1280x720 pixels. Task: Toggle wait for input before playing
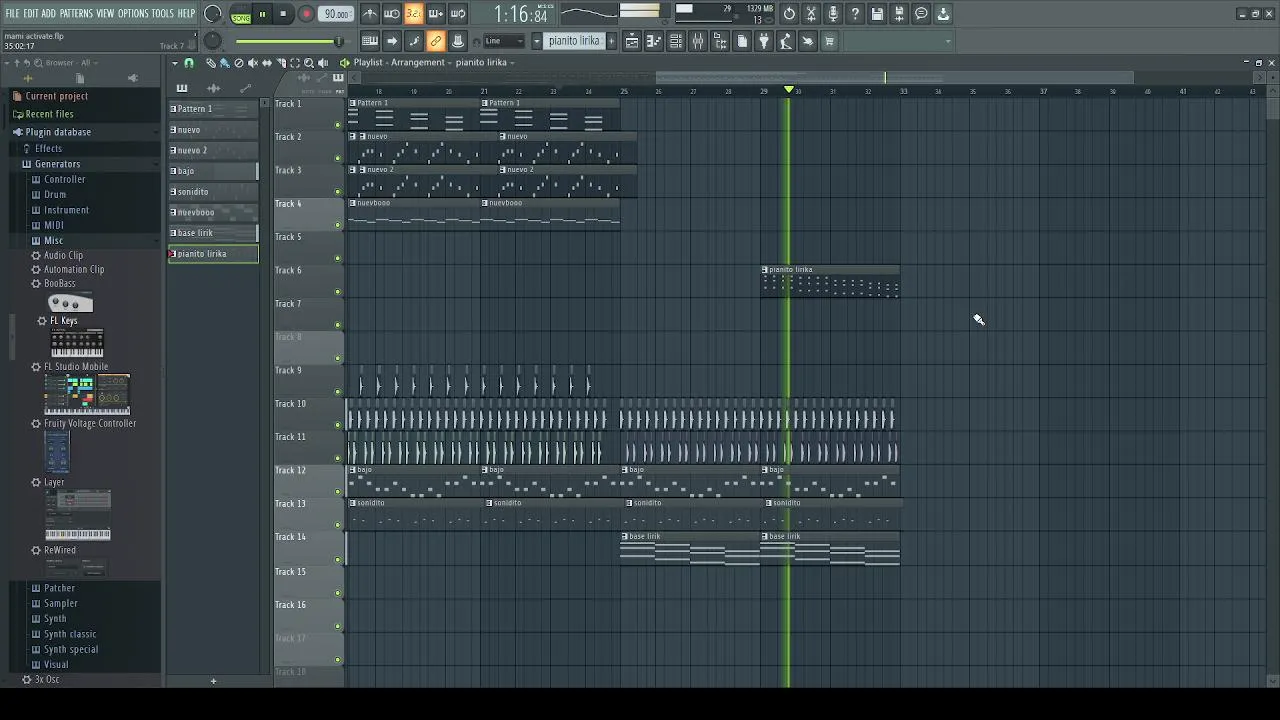[392, 14]
